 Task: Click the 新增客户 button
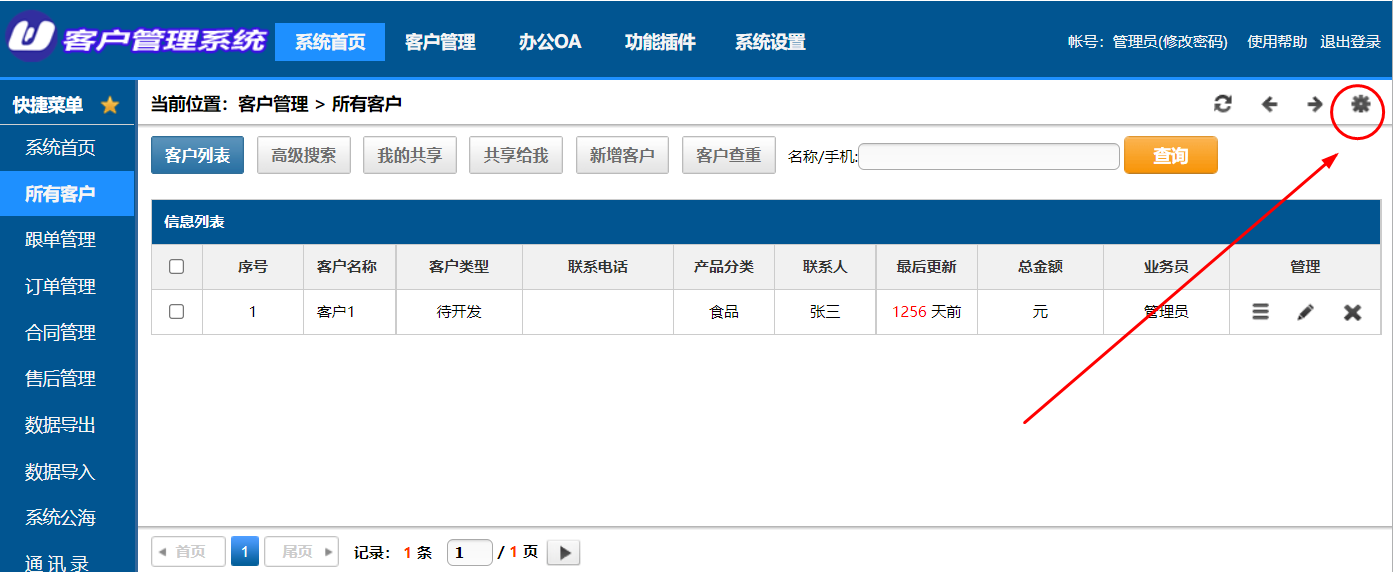point(622,155)
